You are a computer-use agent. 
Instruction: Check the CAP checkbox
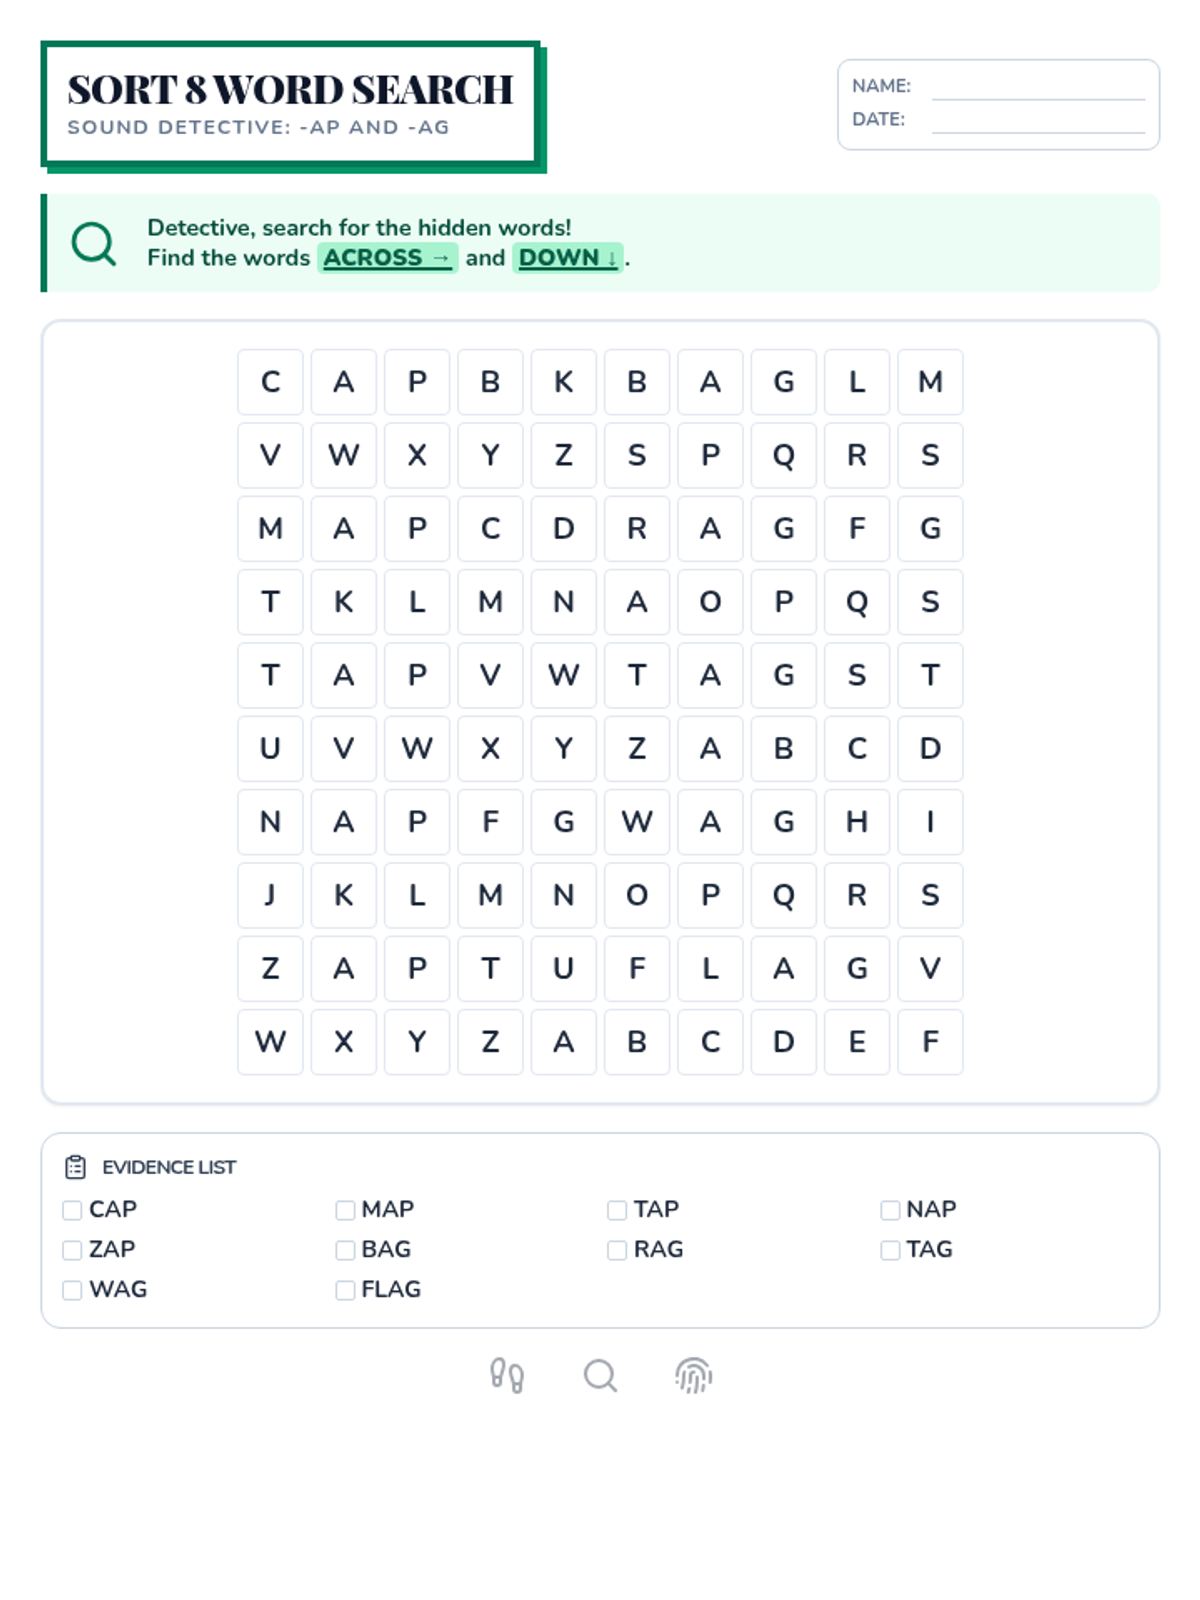pyautogui.click(x=72, y=1210)
